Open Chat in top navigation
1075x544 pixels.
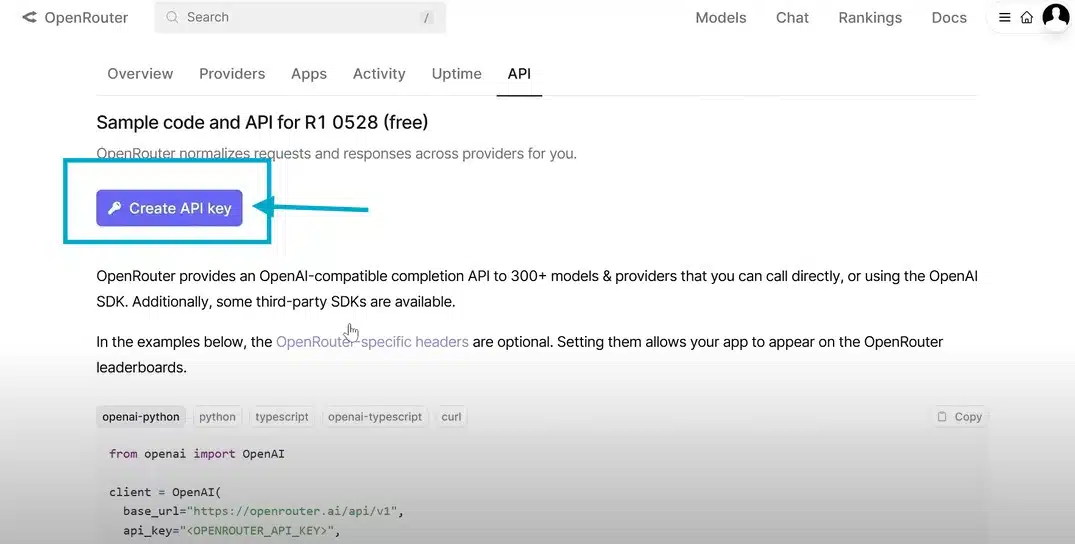pyautogui.click(x=792, y=18)
